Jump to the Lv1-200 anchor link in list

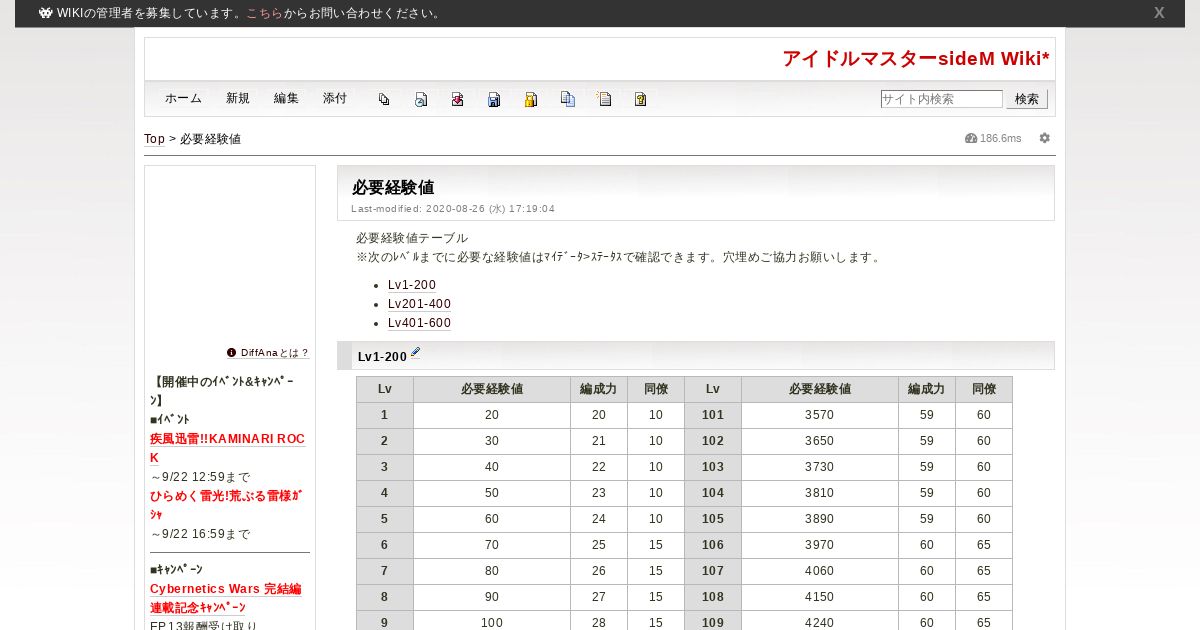(x=412, y=285)
